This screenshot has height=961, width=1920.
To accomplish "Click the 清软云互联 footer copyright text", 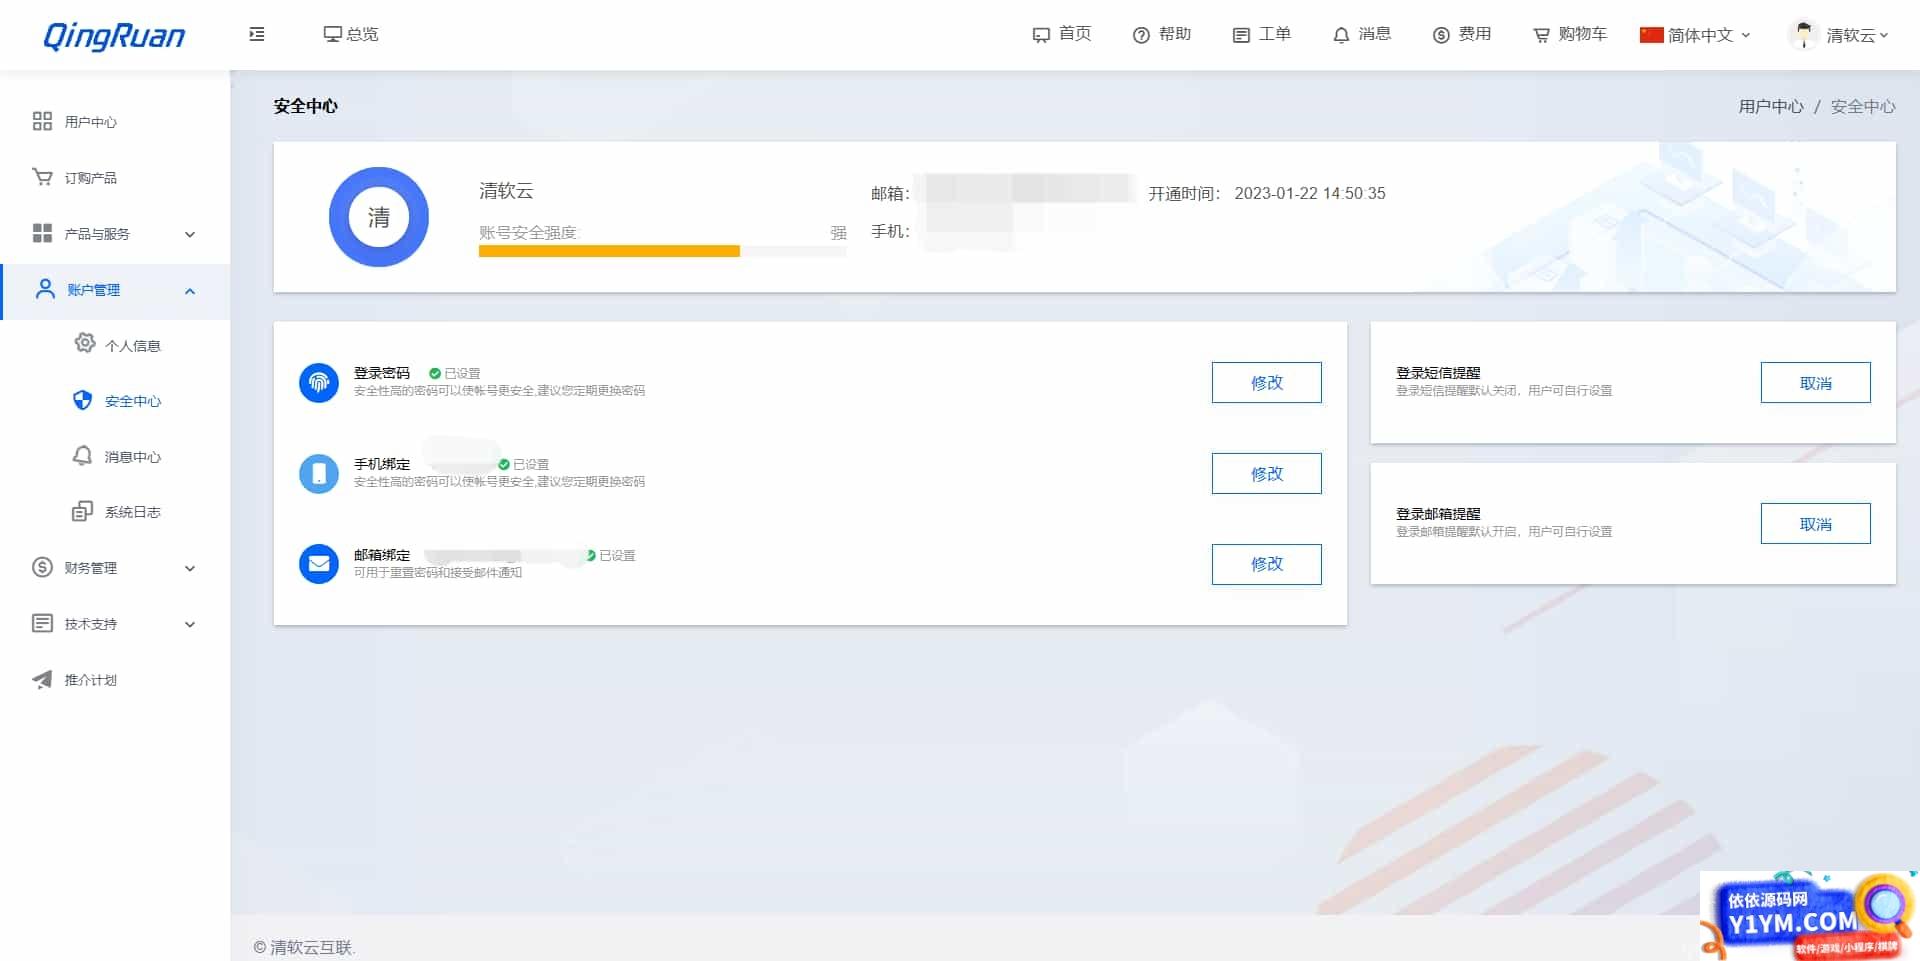I will [x=305, y=947].
